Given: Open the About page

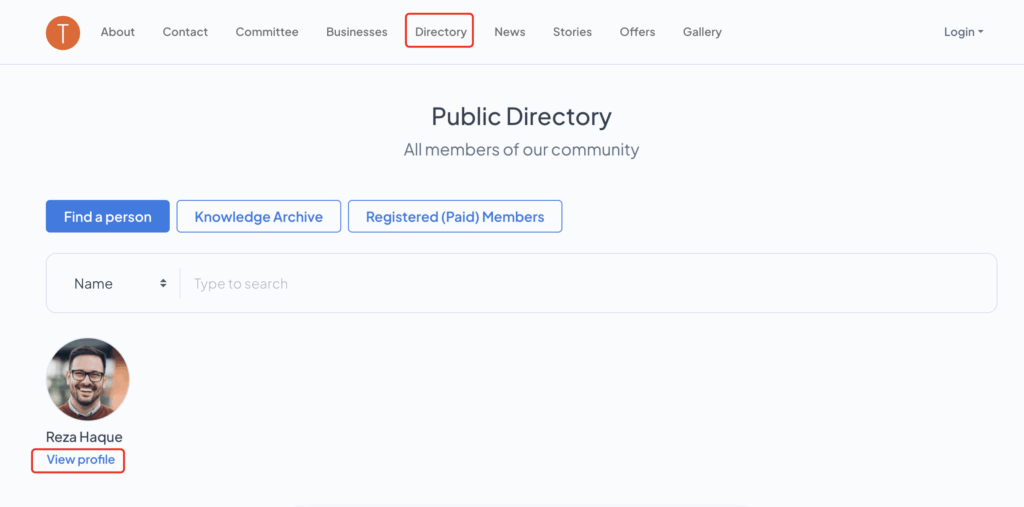Looking at the screenshot, I should [117, 32].
